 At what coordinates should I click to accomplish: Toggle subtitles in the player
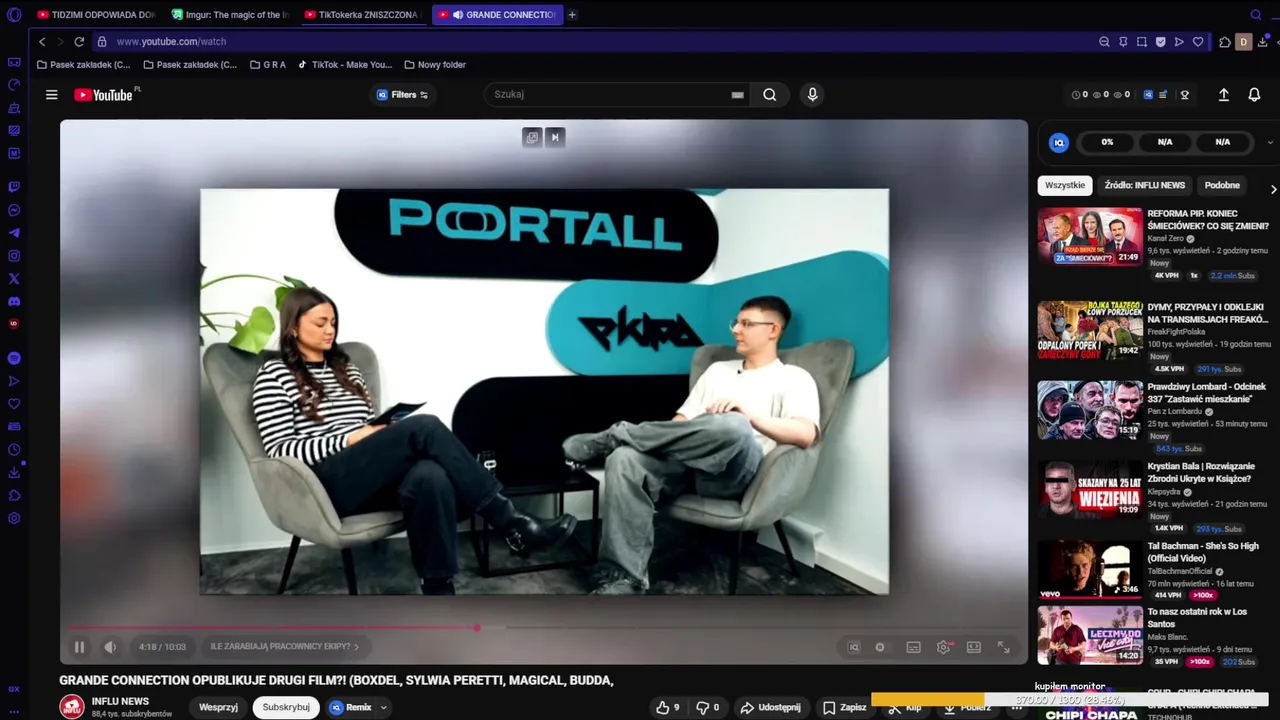pyautogui.click(x=913, y=647)
